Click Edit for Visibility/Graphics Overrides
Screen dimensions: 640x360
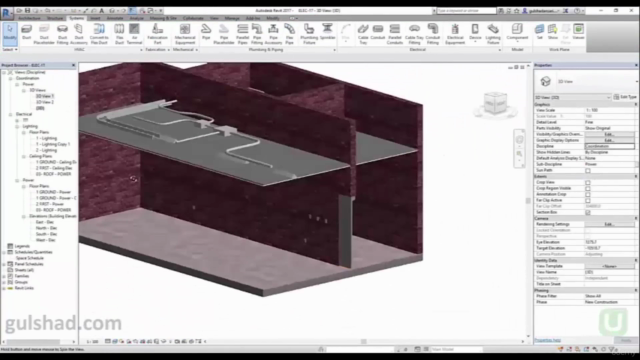click(609, 134)
